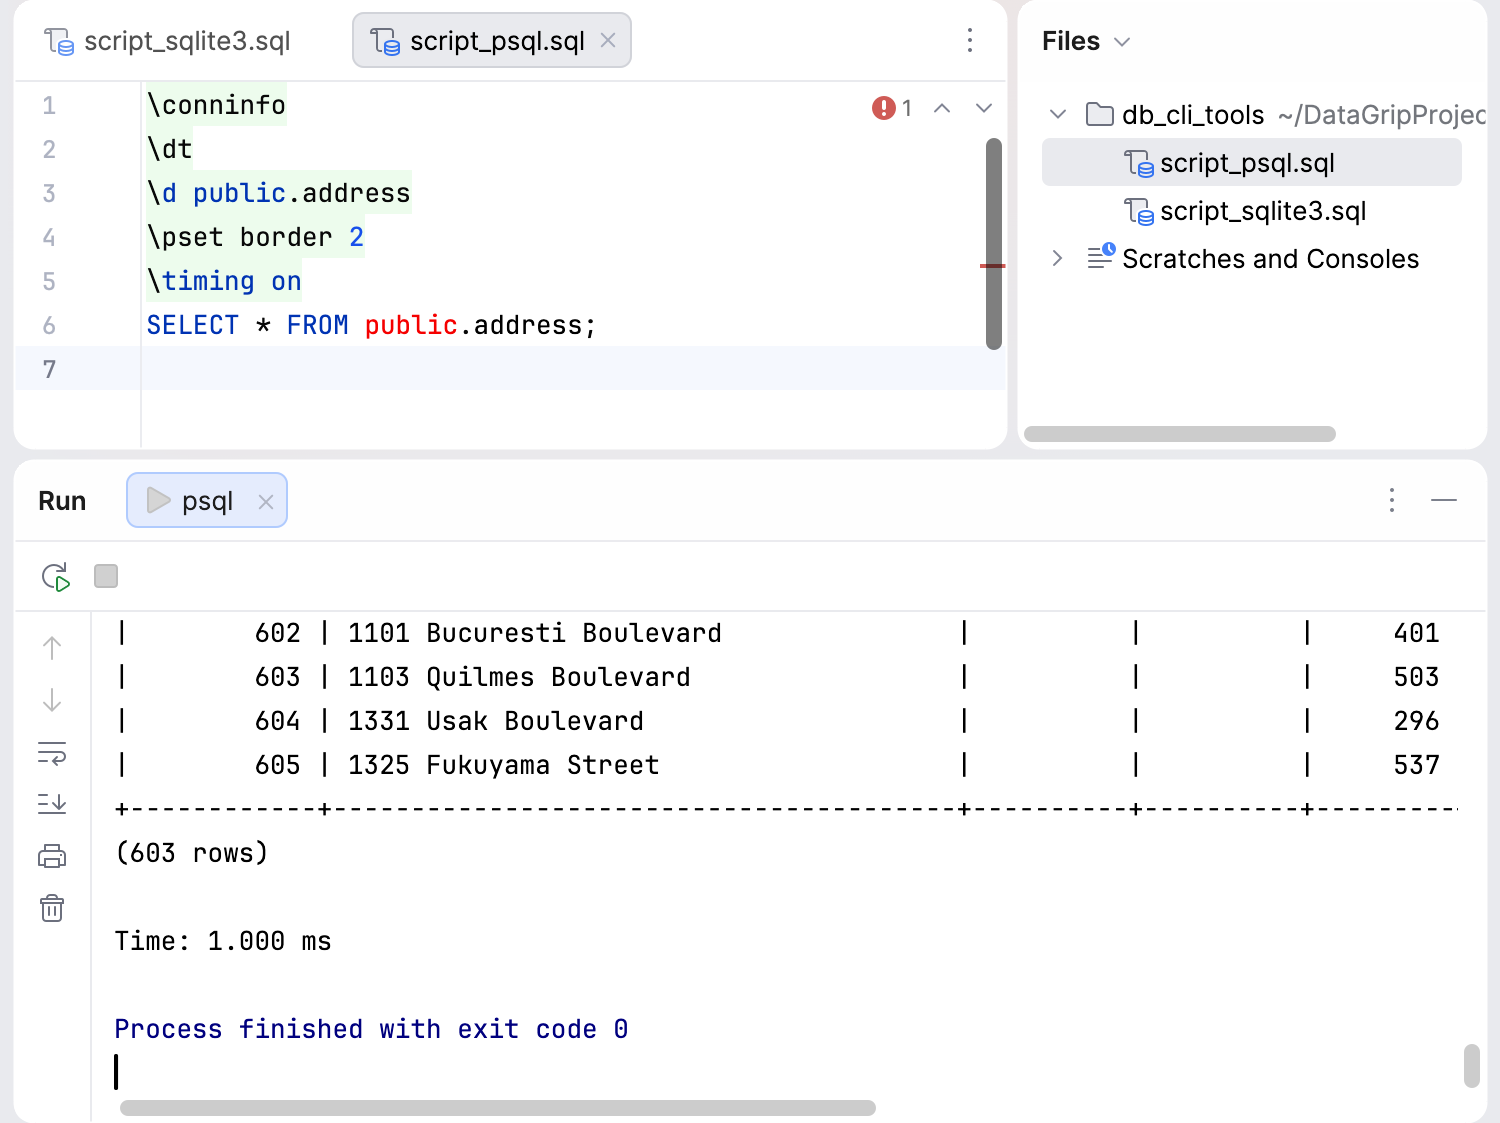This screenshot has width=1500, height=1123.
Task: Click console row 1331 Usak Boulevard
Action: pyautogui.click(x=496, y=721)
